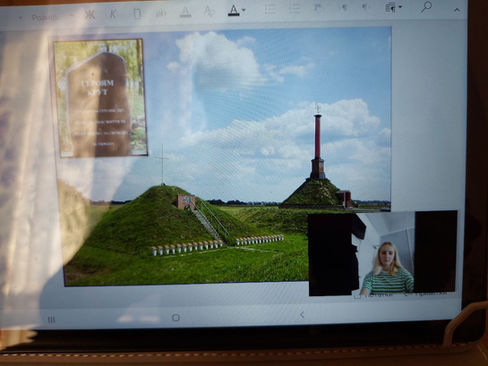This screenshot has height=366, width=488.
Task: Expand the styles dropdown arrow
Action: click(400, 7)
